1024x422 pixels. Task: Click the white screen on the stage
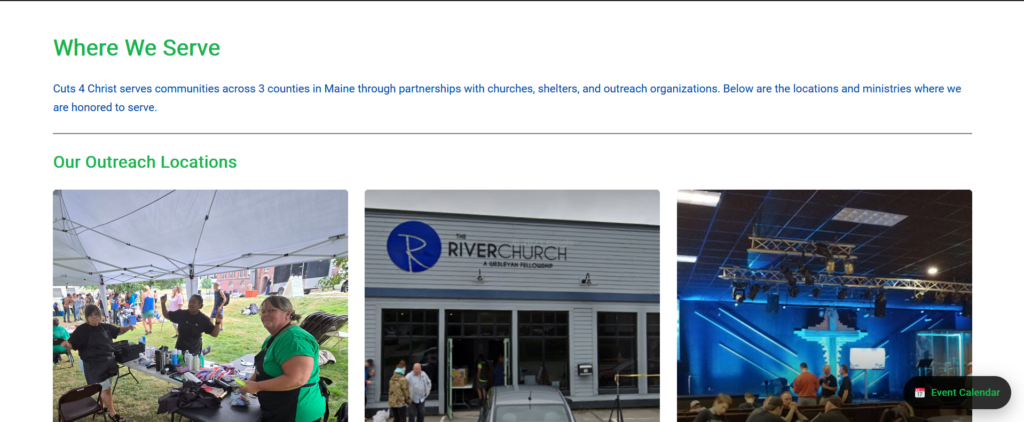[867, 357]
